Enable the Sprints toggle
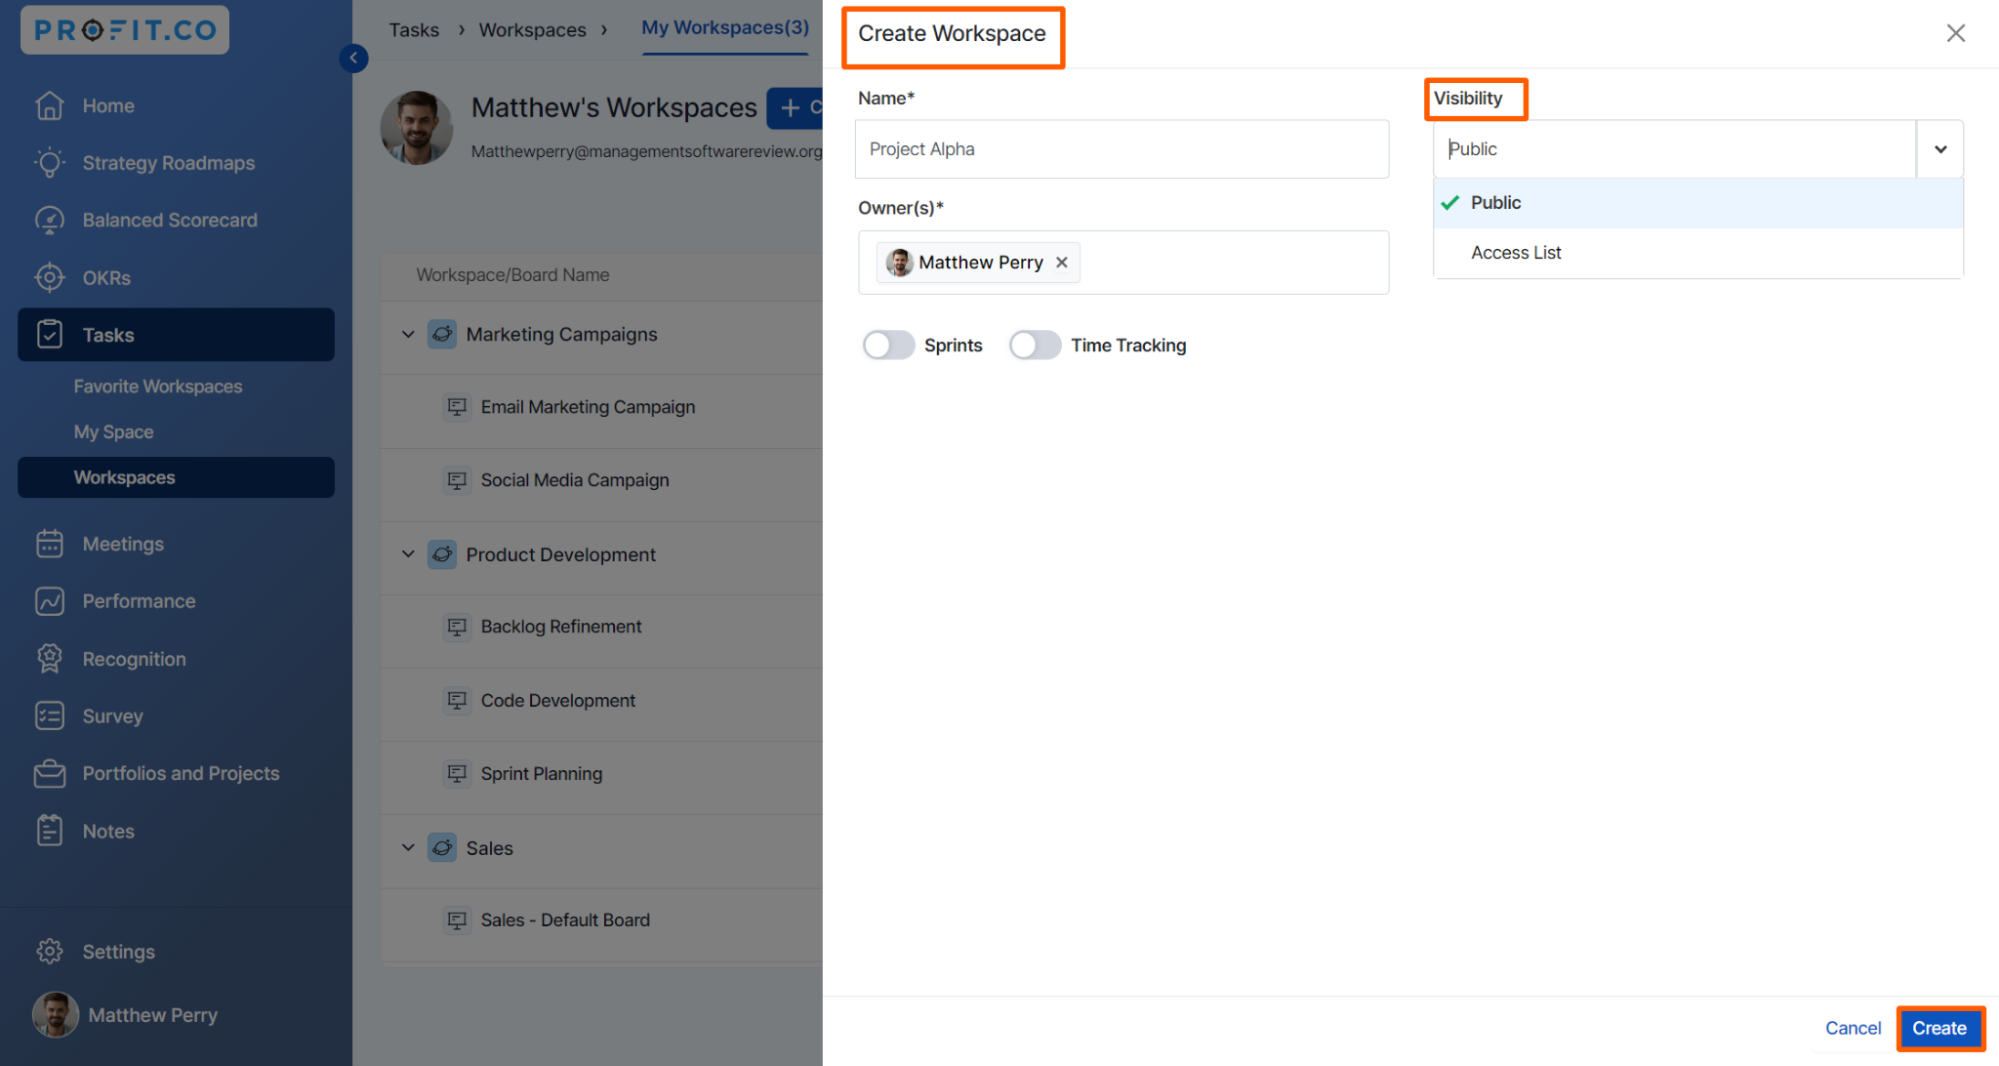 [x=888, y=345]
